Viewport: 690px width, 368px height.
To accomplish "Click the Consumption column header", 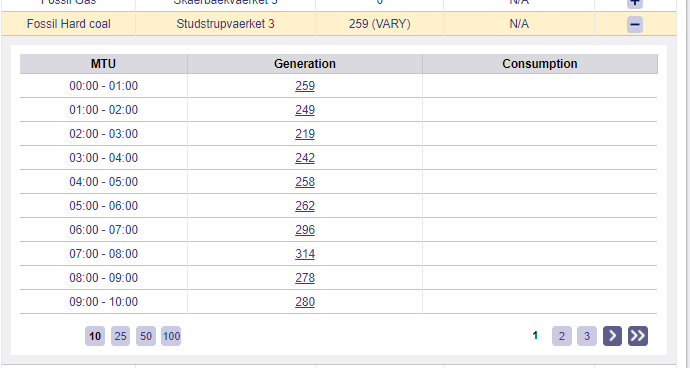I will pos(540,64).
